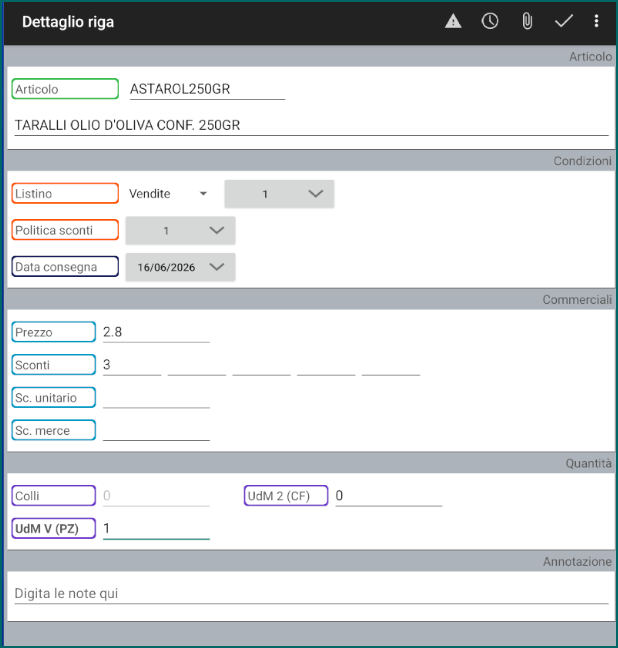Click the Sc. merce input field

pos(156,431)
